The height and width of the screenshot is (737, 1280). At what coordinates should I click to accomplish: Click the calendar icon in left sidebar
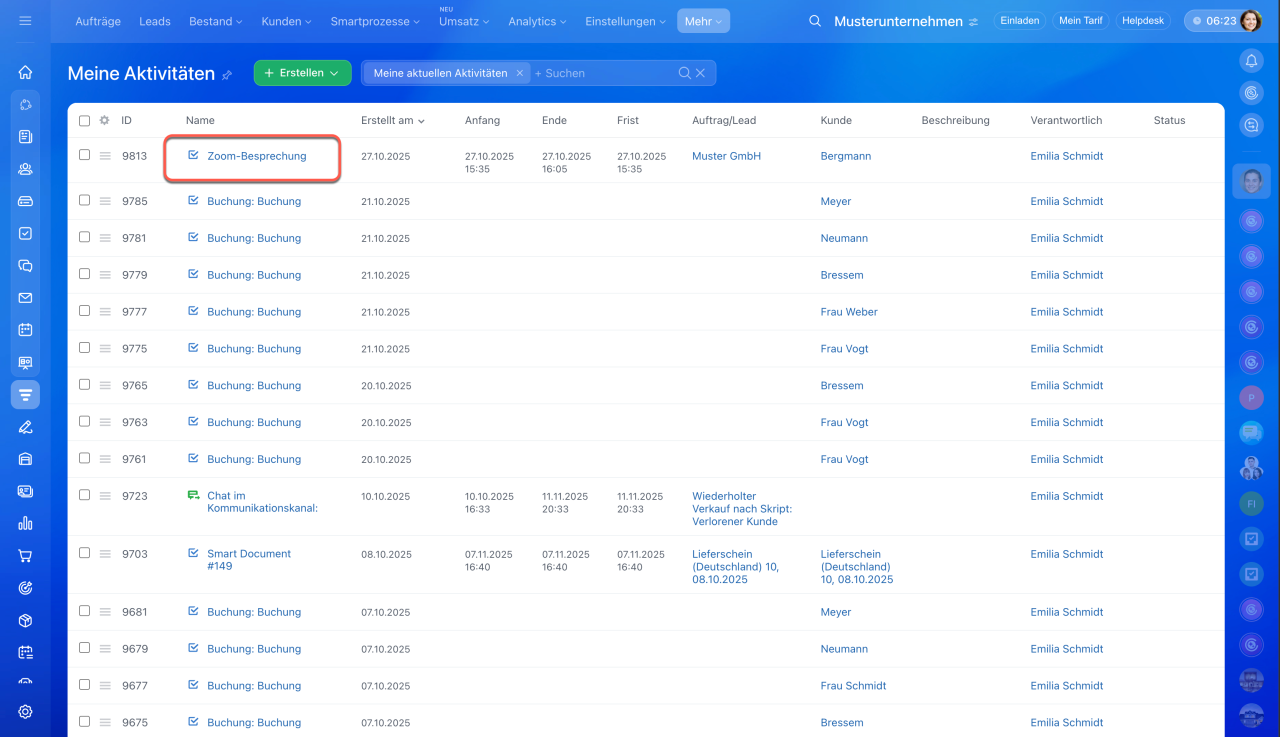(x=25, y=330)
